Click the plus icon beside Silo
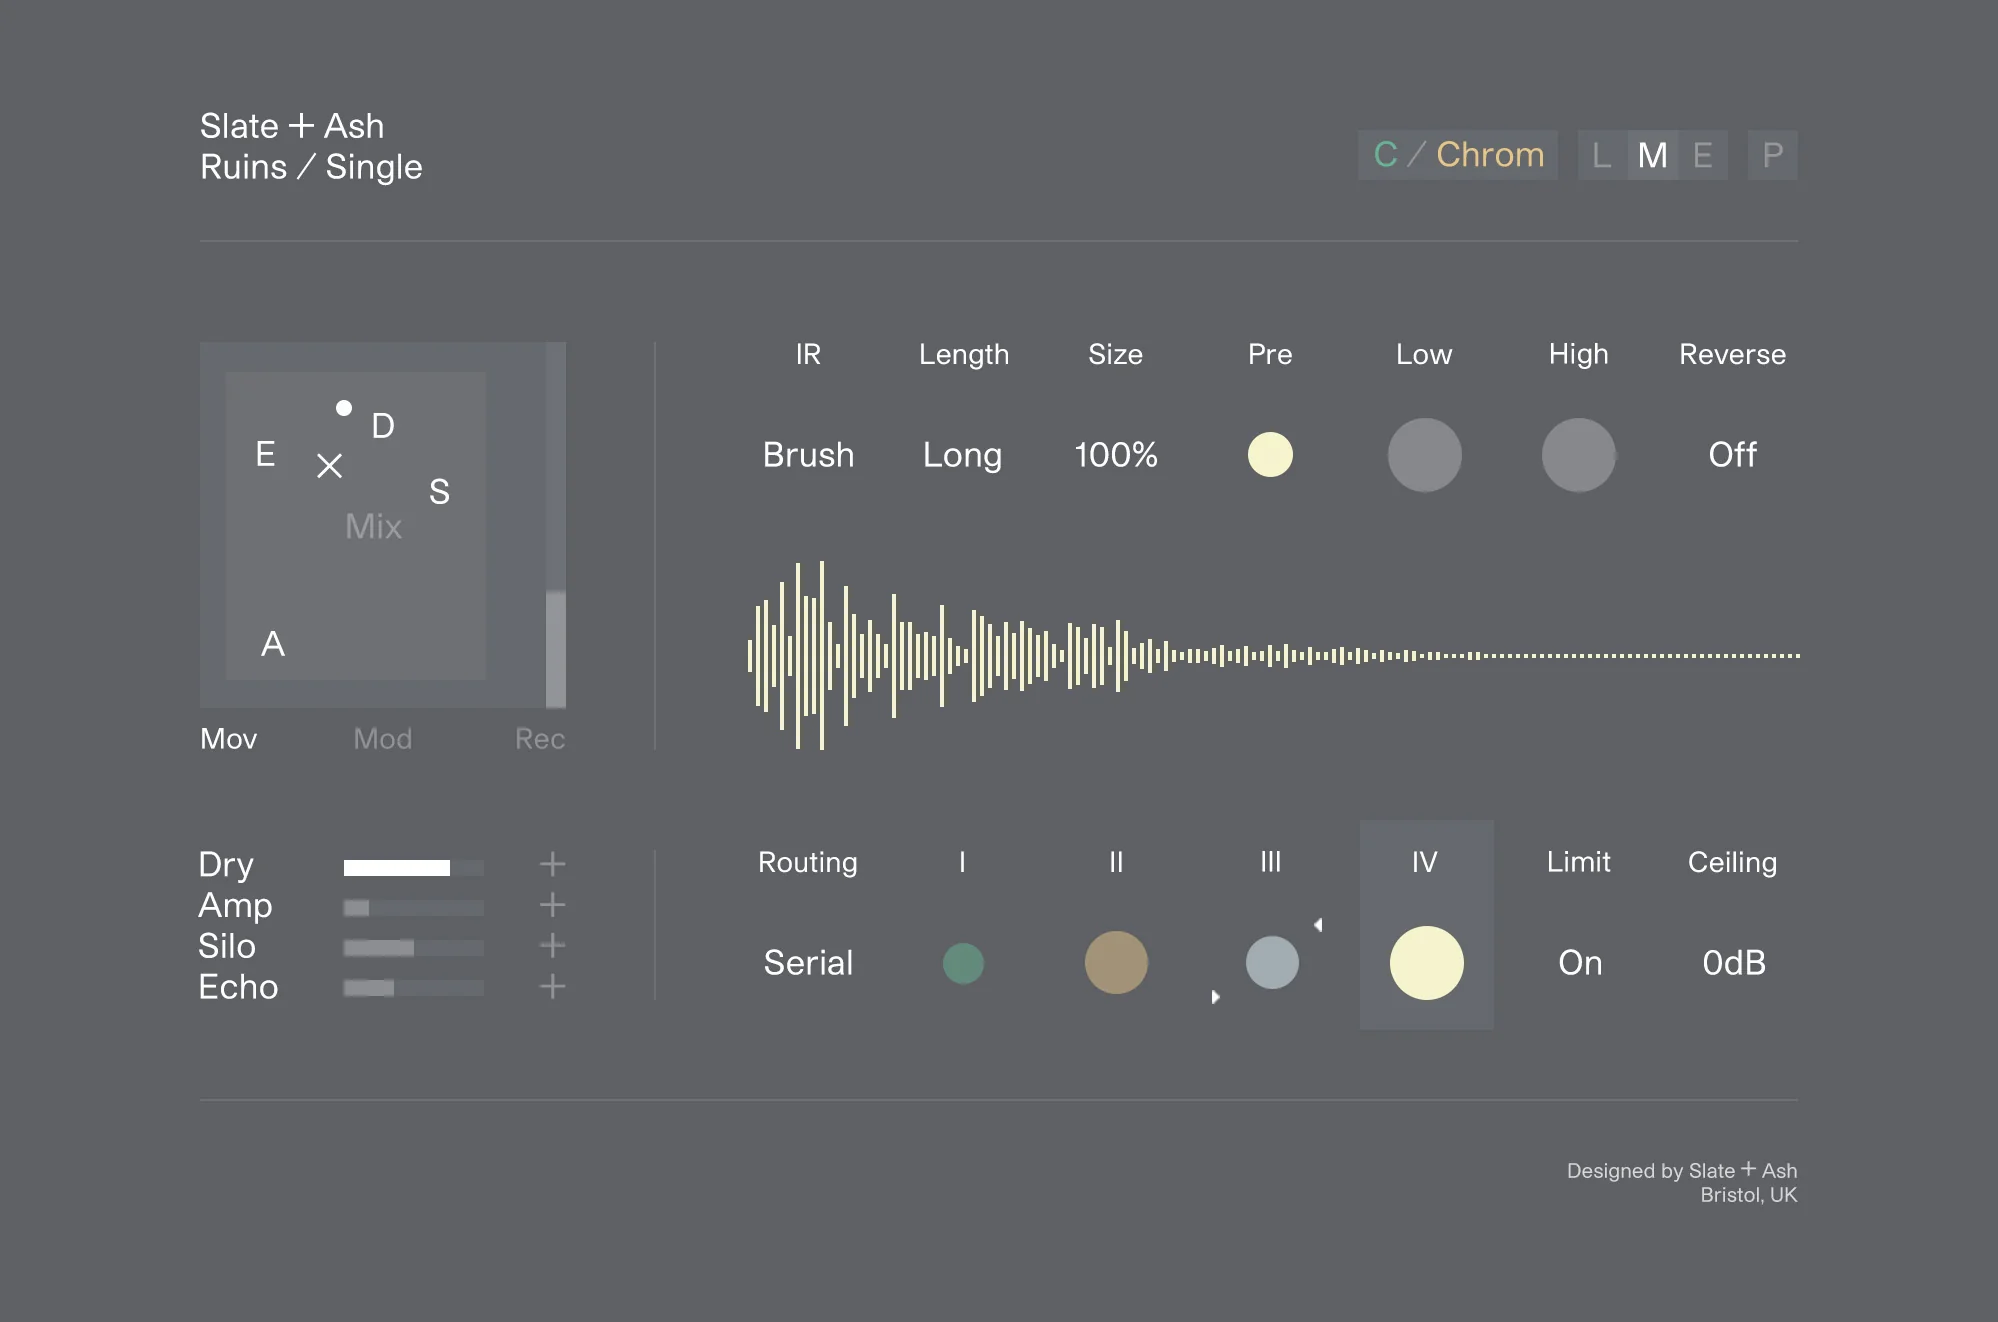 [x=552, y=945]
